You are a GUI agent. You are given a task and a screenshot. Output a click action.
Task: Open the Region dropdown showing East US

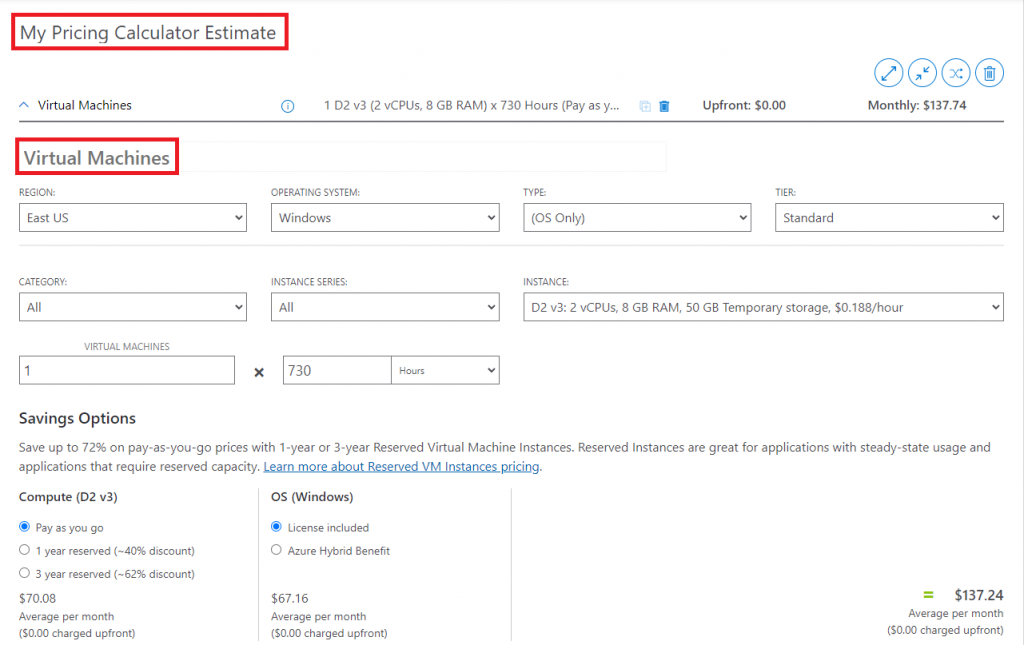tap(133, 217)
